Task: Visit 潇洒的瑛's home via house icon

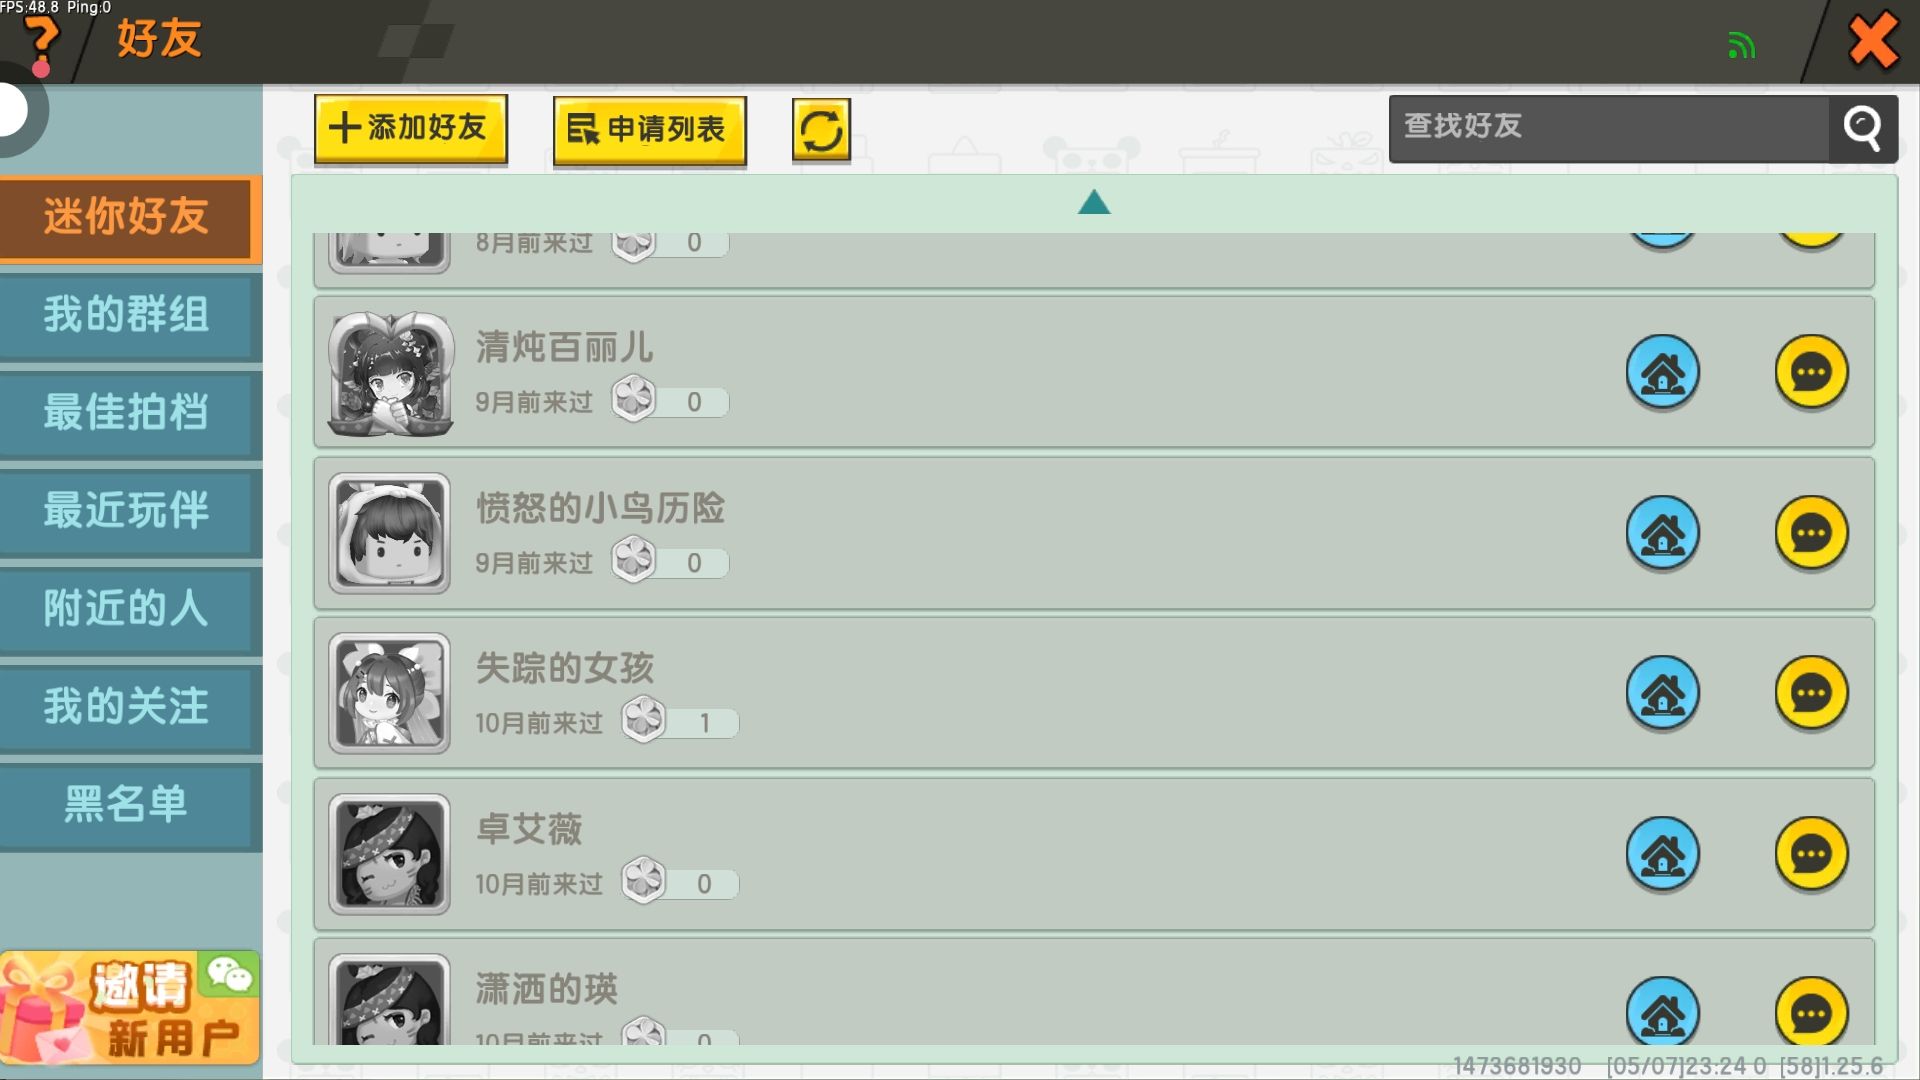Action: 1662,1012
